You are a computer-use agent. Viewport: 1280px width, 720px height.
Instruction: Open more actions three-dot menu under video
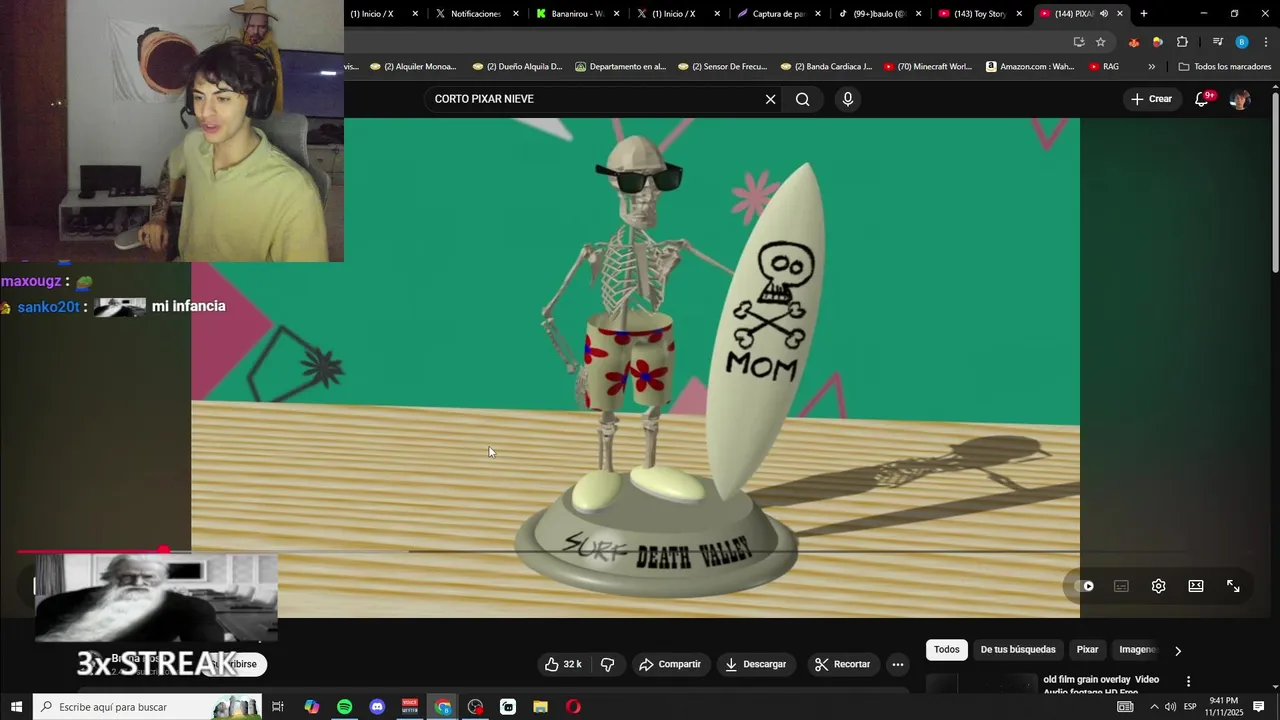tap(898, 664)
